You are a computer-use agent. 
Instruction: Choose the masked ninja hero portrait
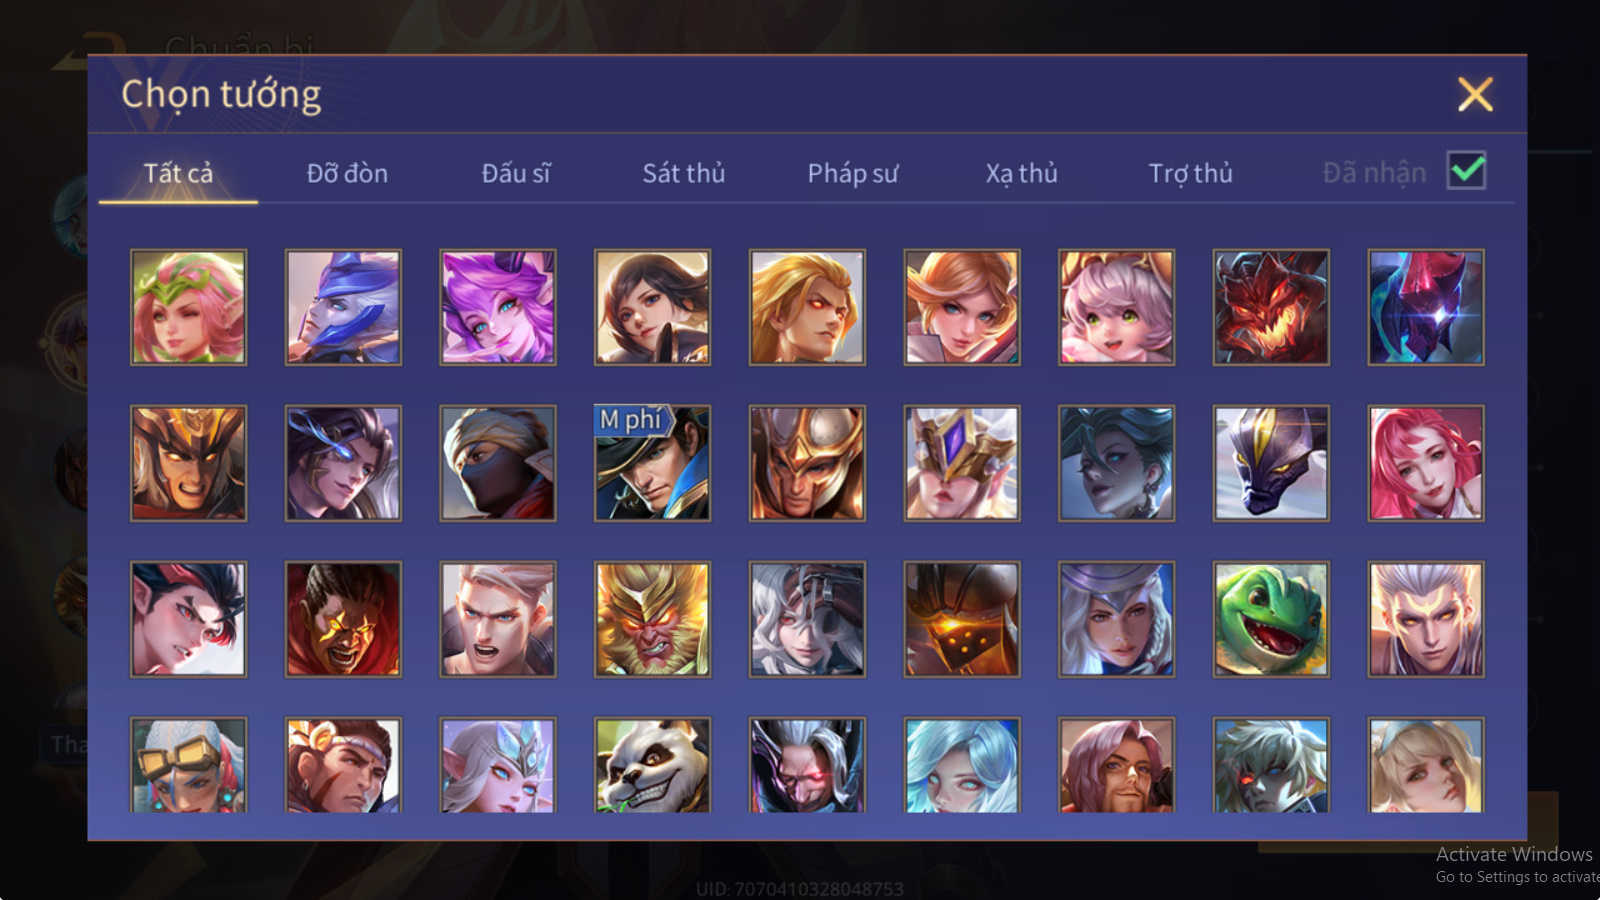tap(498, 463)
